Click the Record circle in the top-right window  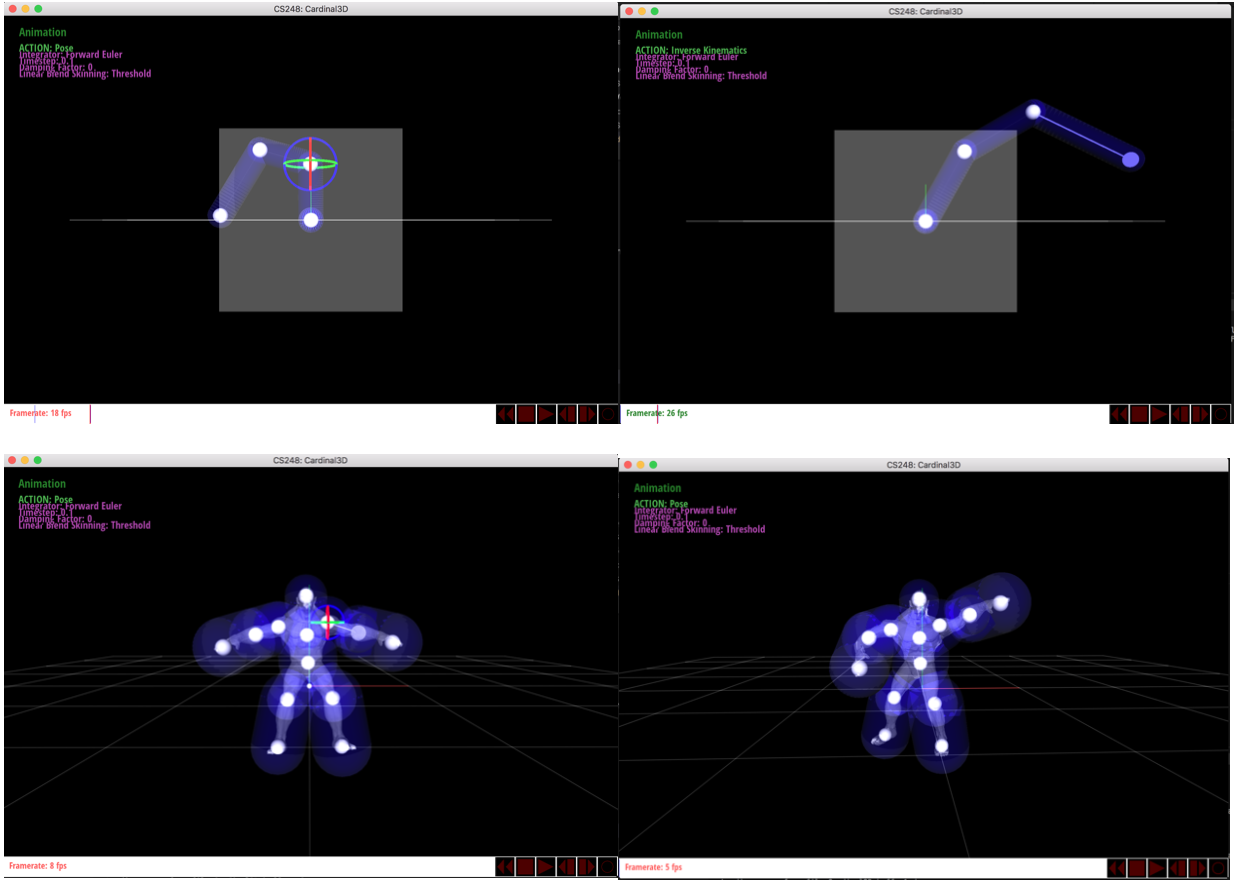click(1221, 414)
